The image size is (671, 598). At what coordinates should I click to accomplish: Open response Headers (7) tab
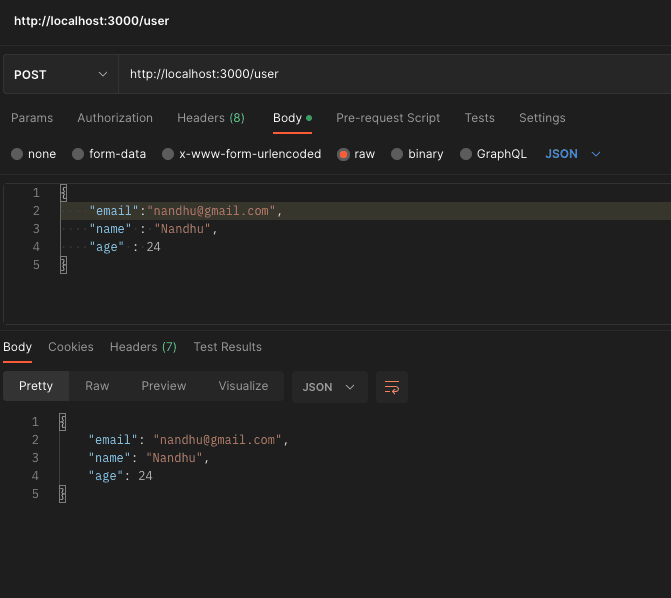(143, 347)
